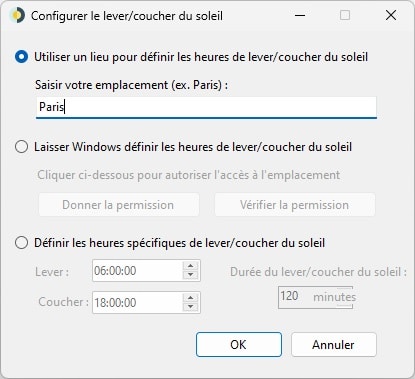The width and height of the screenshot is (415, 379).
Task: Select 'Laisser Windows définir' radio option
Action: point(21,147)
